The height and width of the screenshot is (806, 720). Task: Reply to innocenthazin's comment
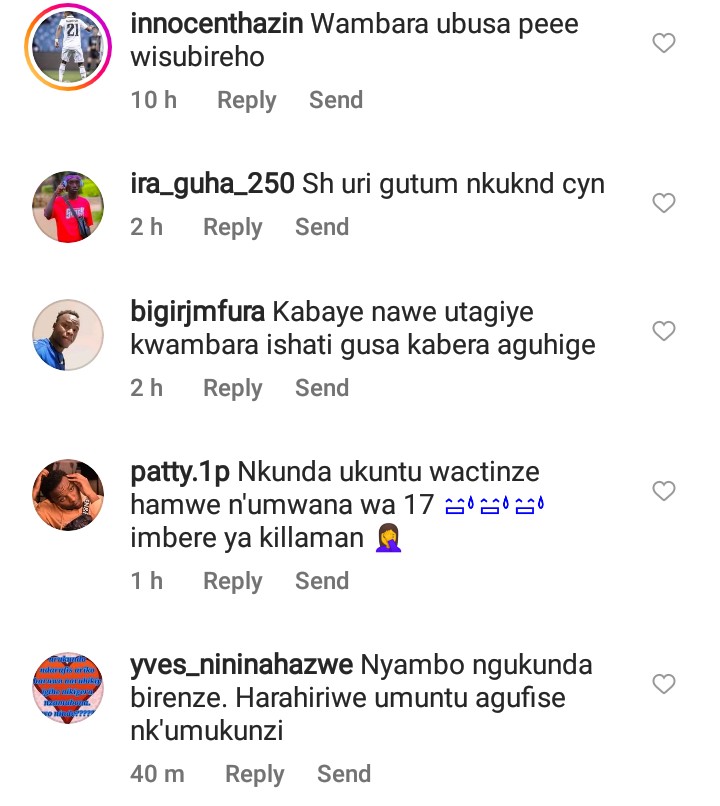247,100
